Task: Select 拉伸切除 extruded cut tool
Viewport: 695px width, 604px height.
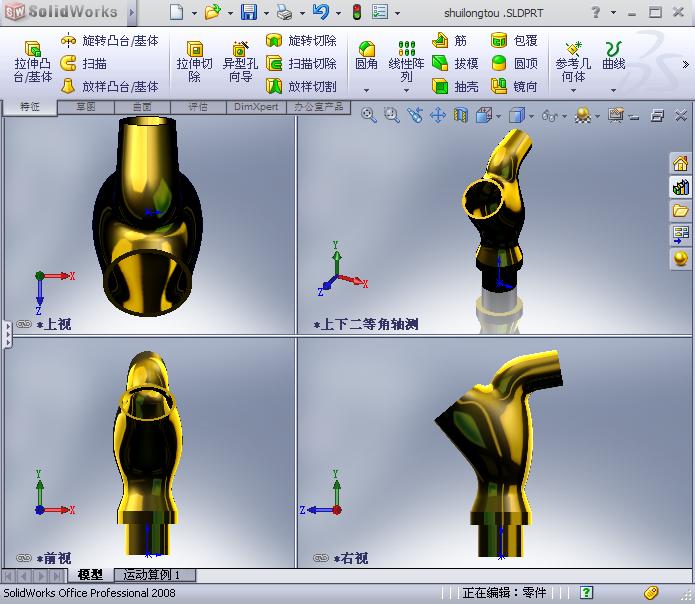Action: (x=194, y=62)
